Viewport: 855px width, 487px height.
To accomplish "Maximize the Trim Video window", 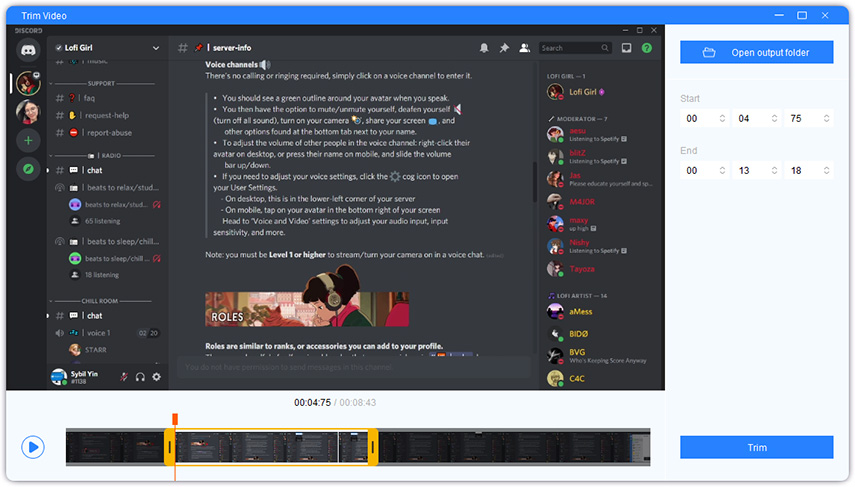I will (802, 15).
